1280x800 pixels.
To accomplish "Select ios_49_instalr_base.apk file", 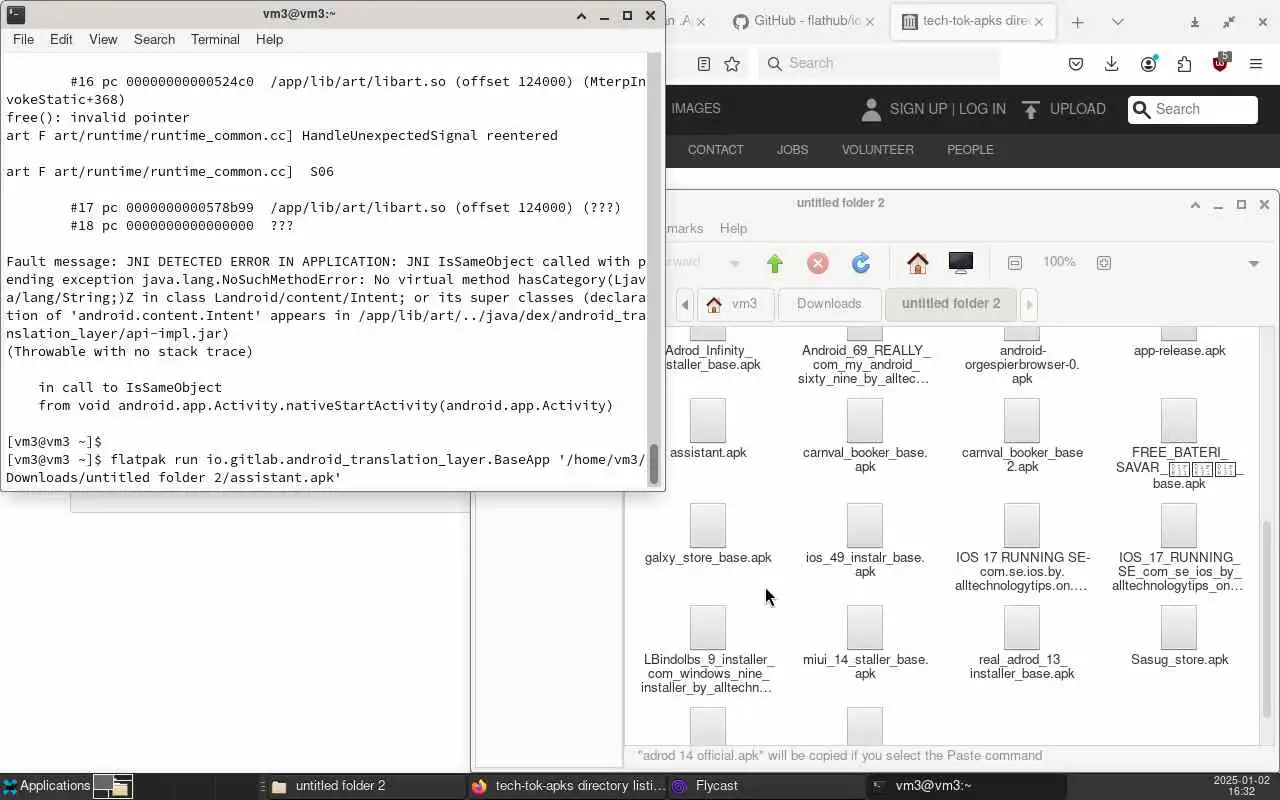I will [x=865, y=542].
